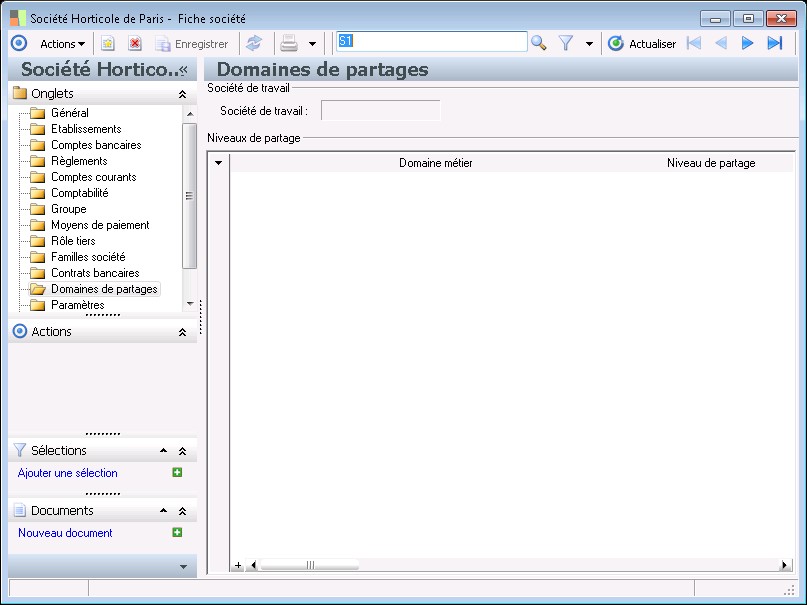Click the green plus beside Ajouter une sélection

(x=178, y=473)
